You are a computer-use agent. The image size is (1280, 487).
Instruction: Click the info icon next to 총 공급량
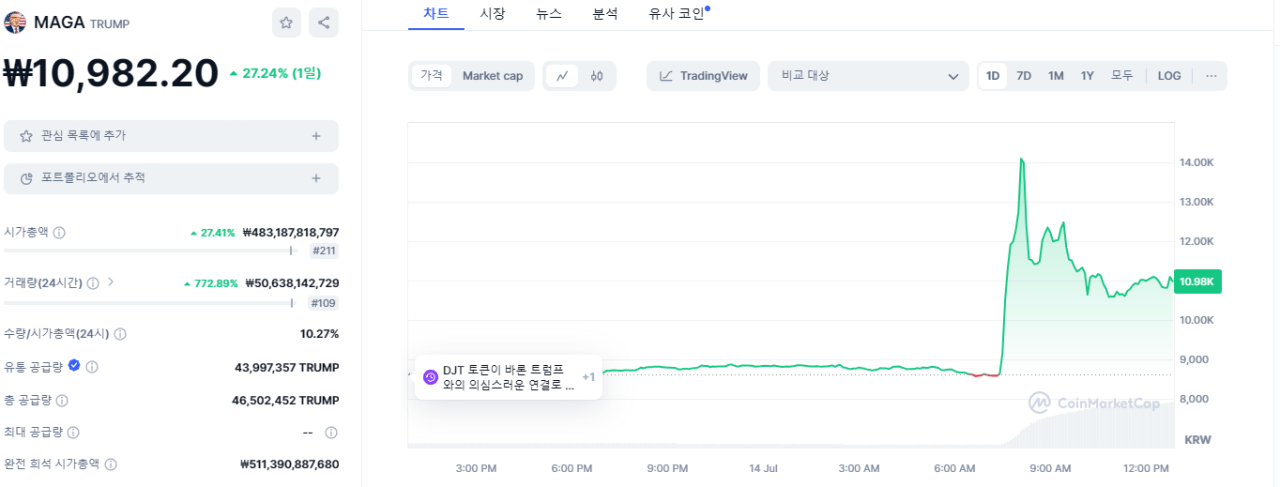62,400
